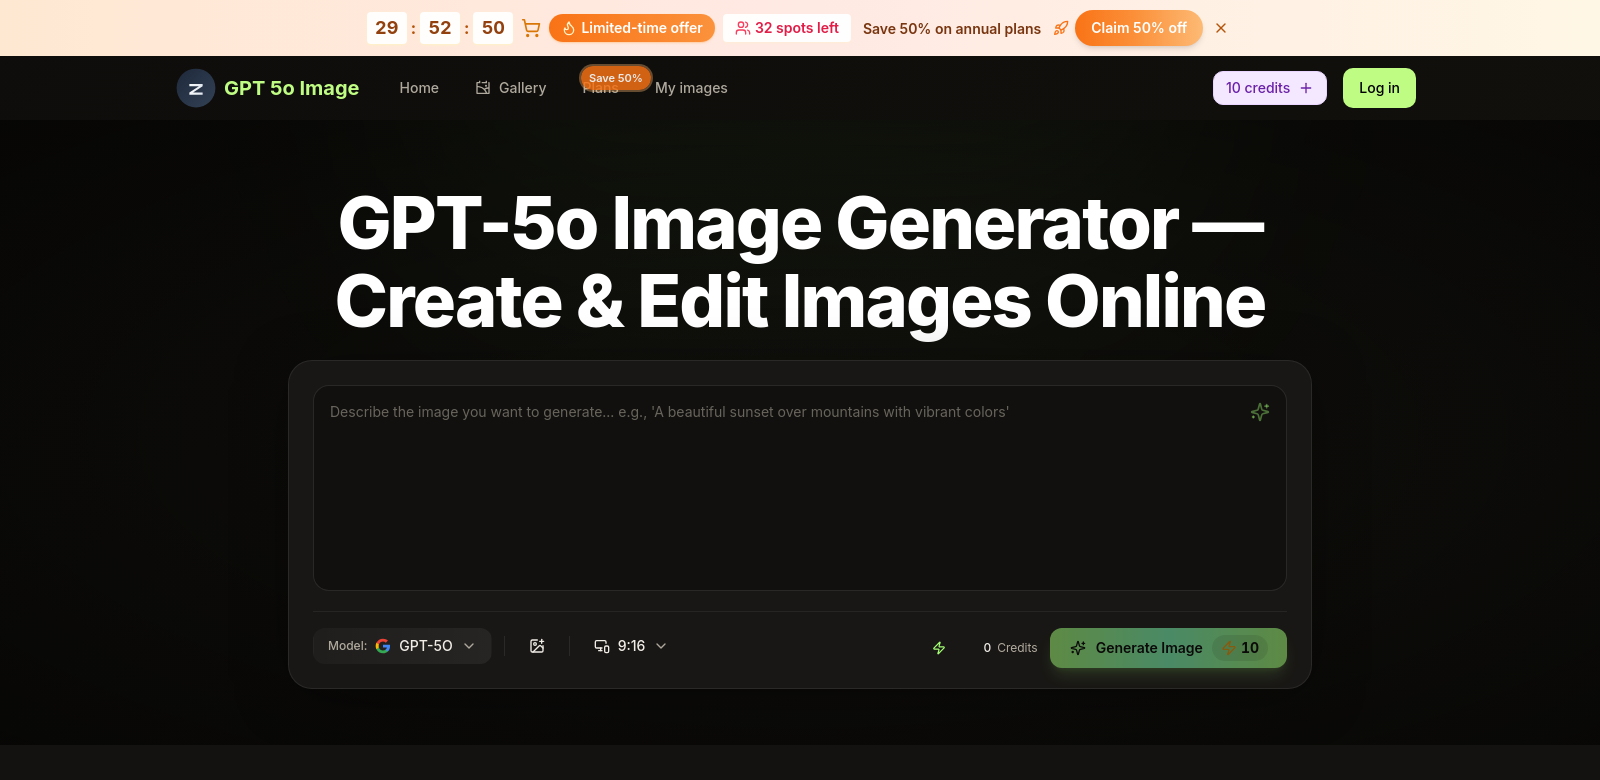The image size is (1600, 780).
Task: Click the countdown timer minutes 52
Action: point(440,28)
